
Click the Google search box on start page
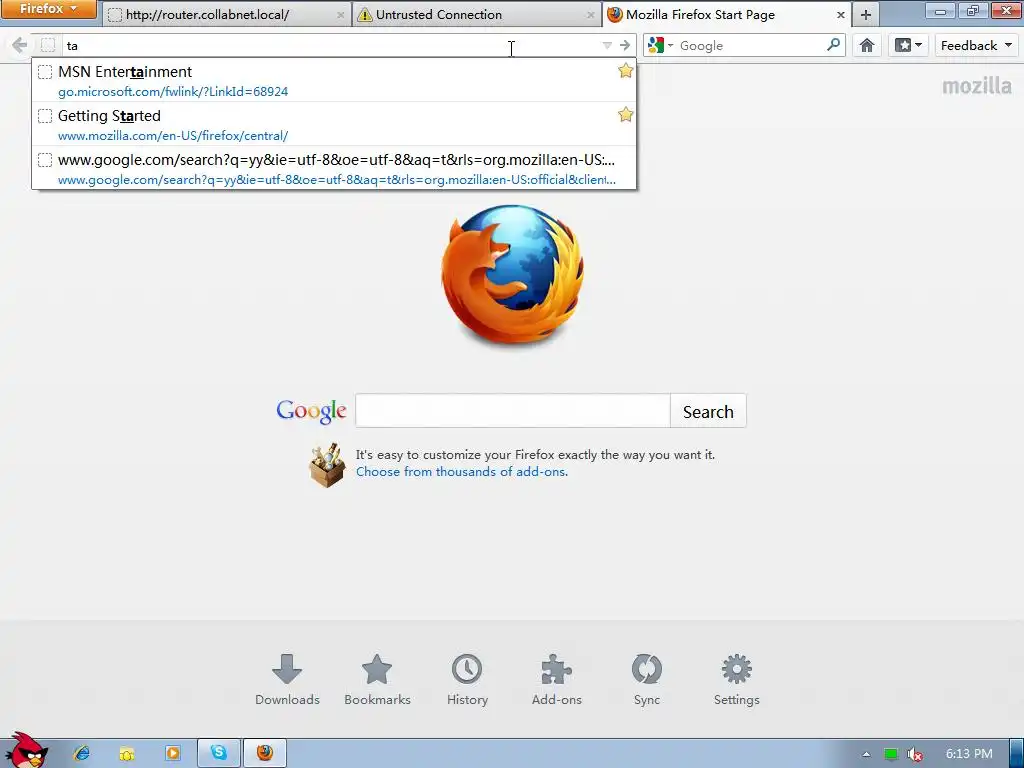point(513,411)
